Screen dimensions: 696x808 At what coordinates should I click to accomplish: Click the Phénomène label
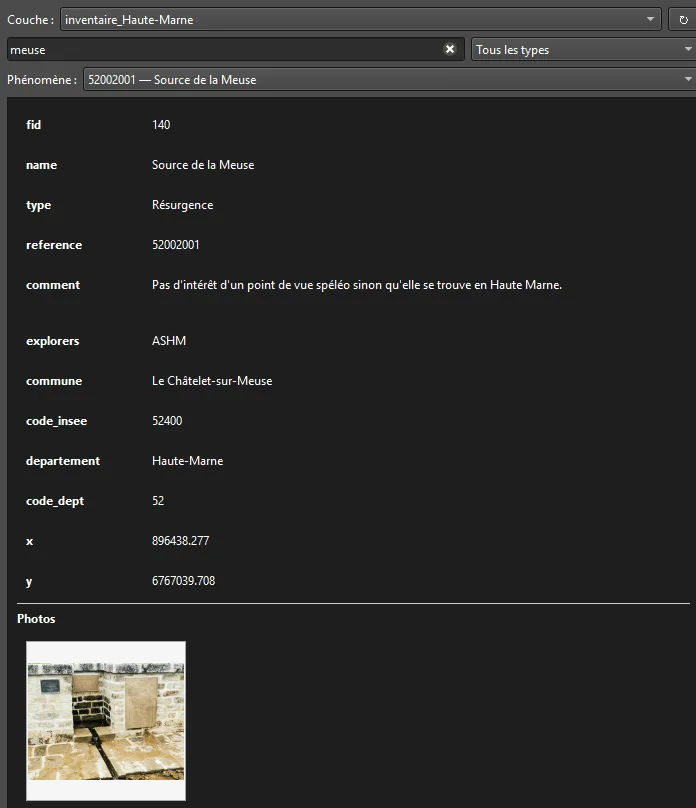(x=42, y=79)
